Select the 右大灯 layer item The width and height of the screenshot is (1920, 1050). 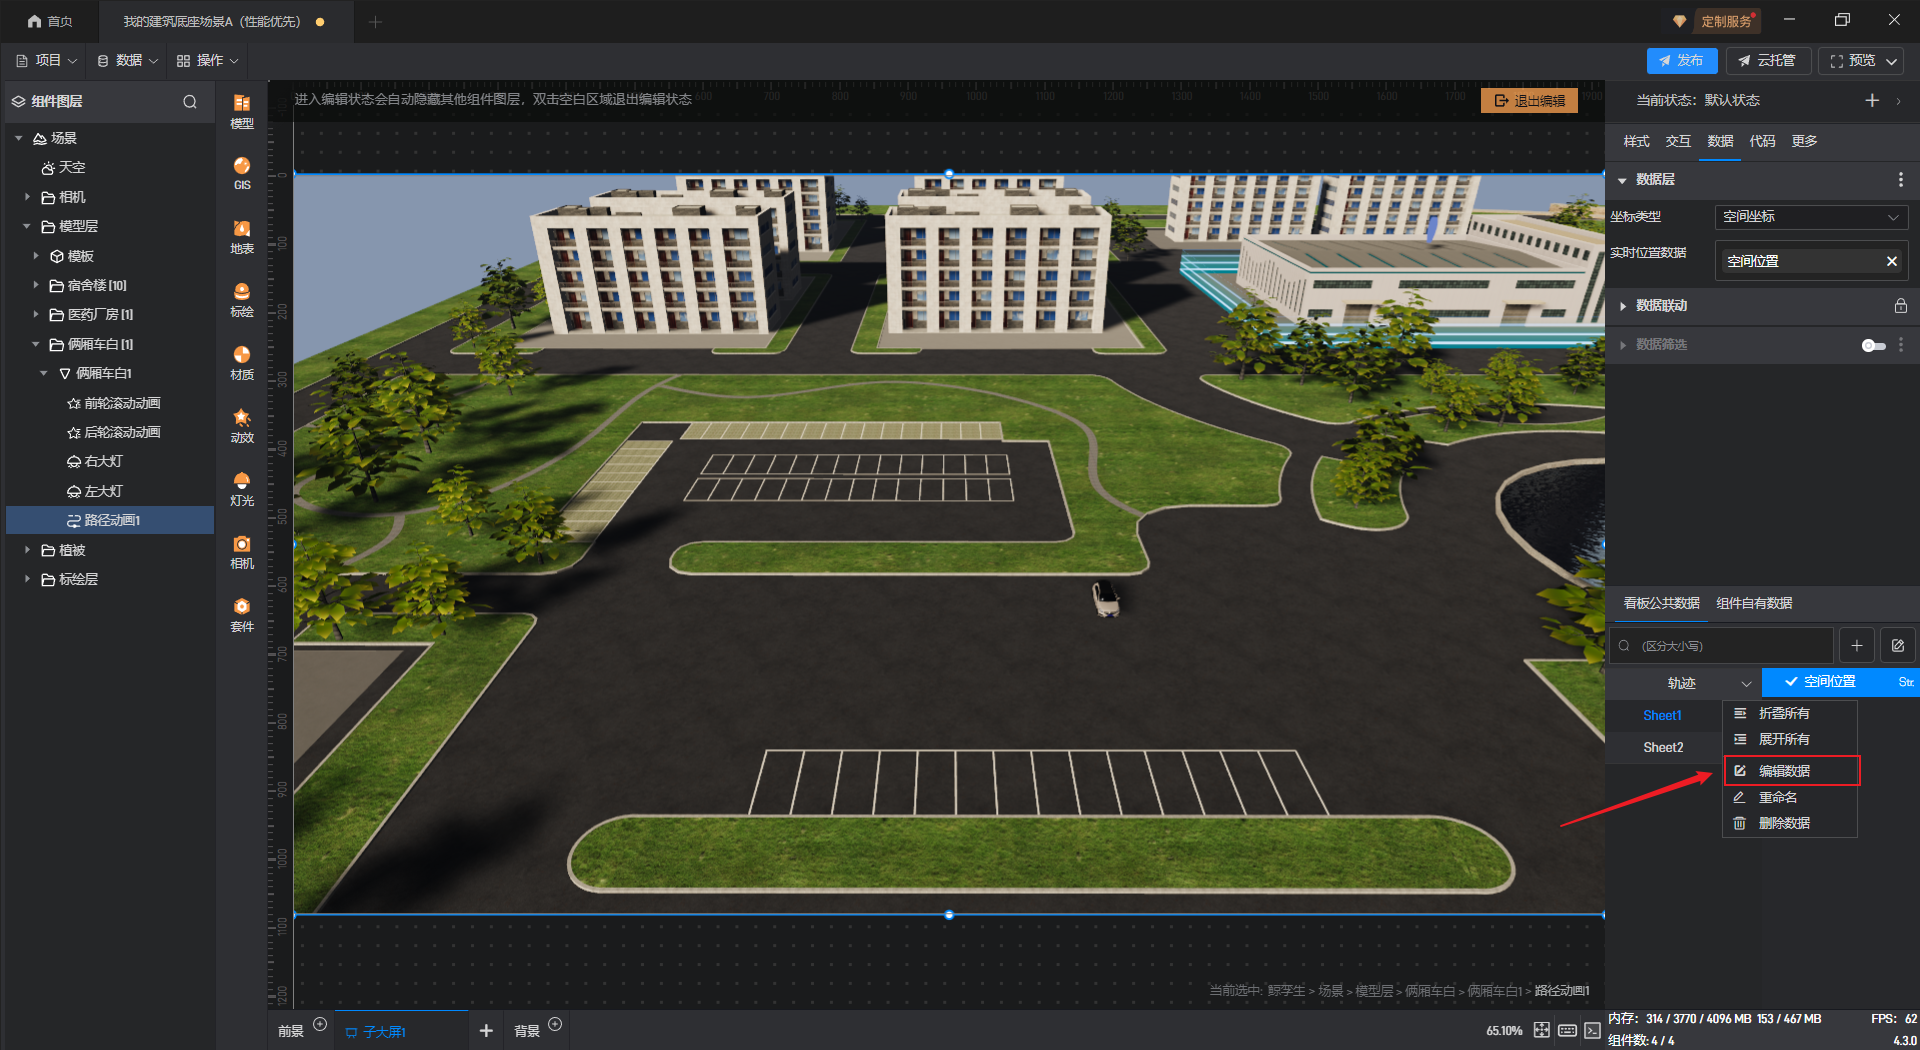103,461
